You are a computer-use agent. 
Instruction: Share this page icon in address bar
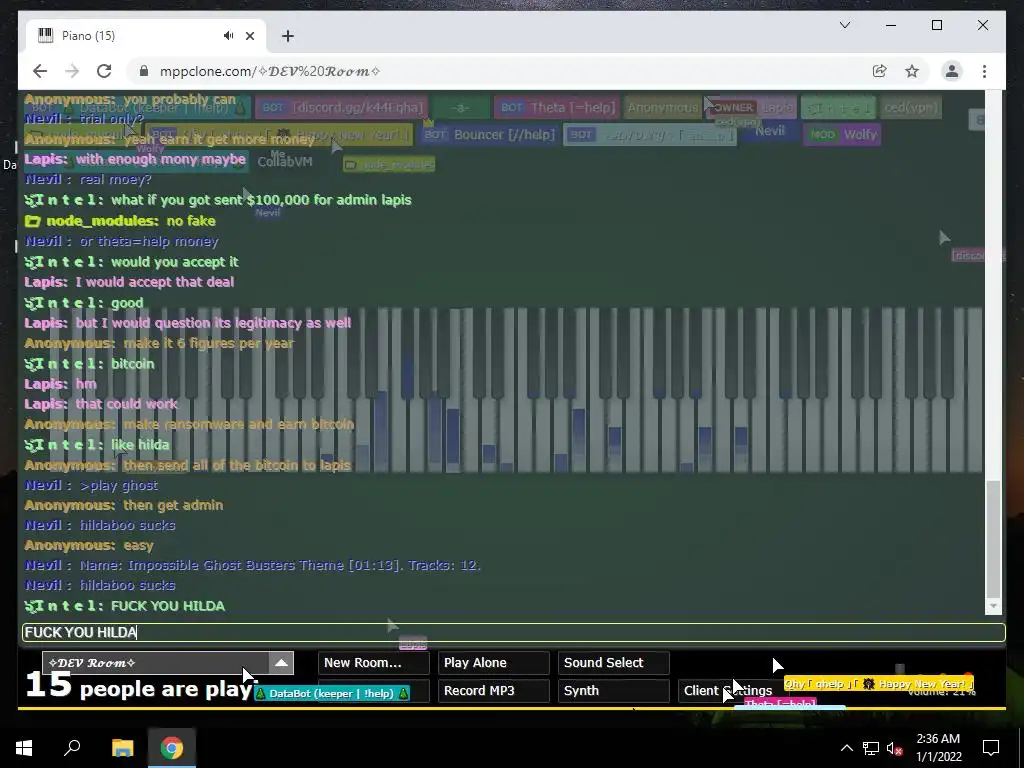tap(879, 71)
